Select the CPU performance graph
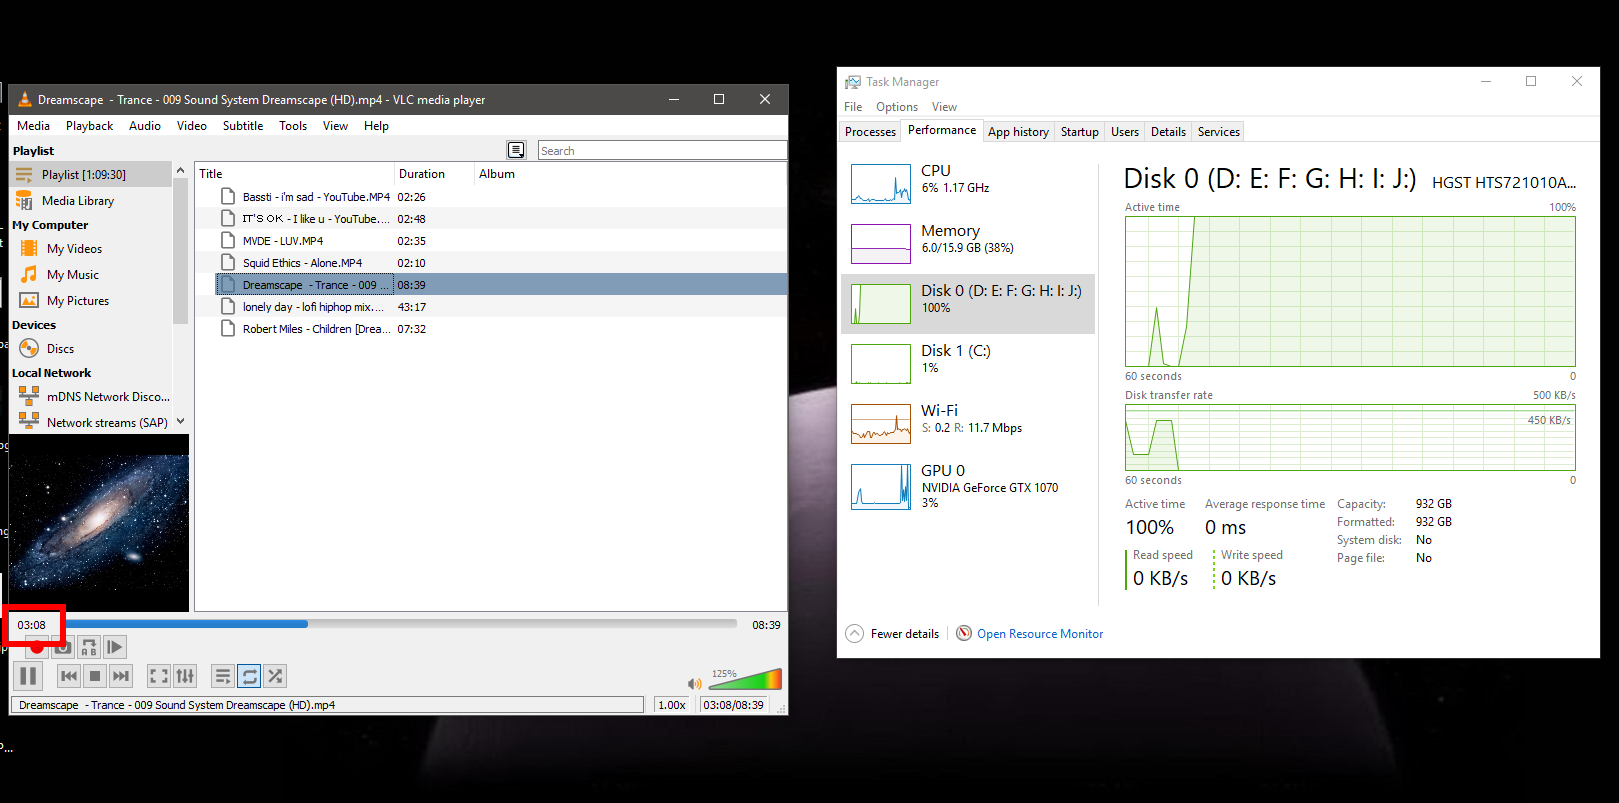1619x803 pixels. point(881,184)
